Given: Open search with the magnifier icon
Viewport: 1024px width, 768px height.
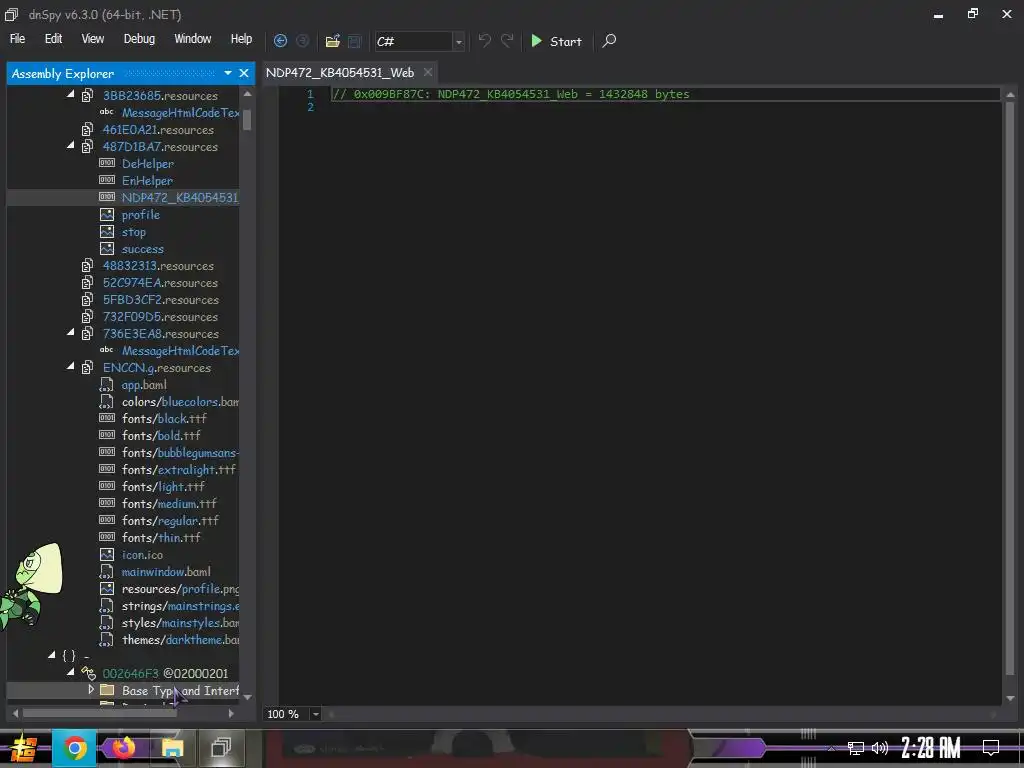Looking at the screenshot, I should pos(609,41).
